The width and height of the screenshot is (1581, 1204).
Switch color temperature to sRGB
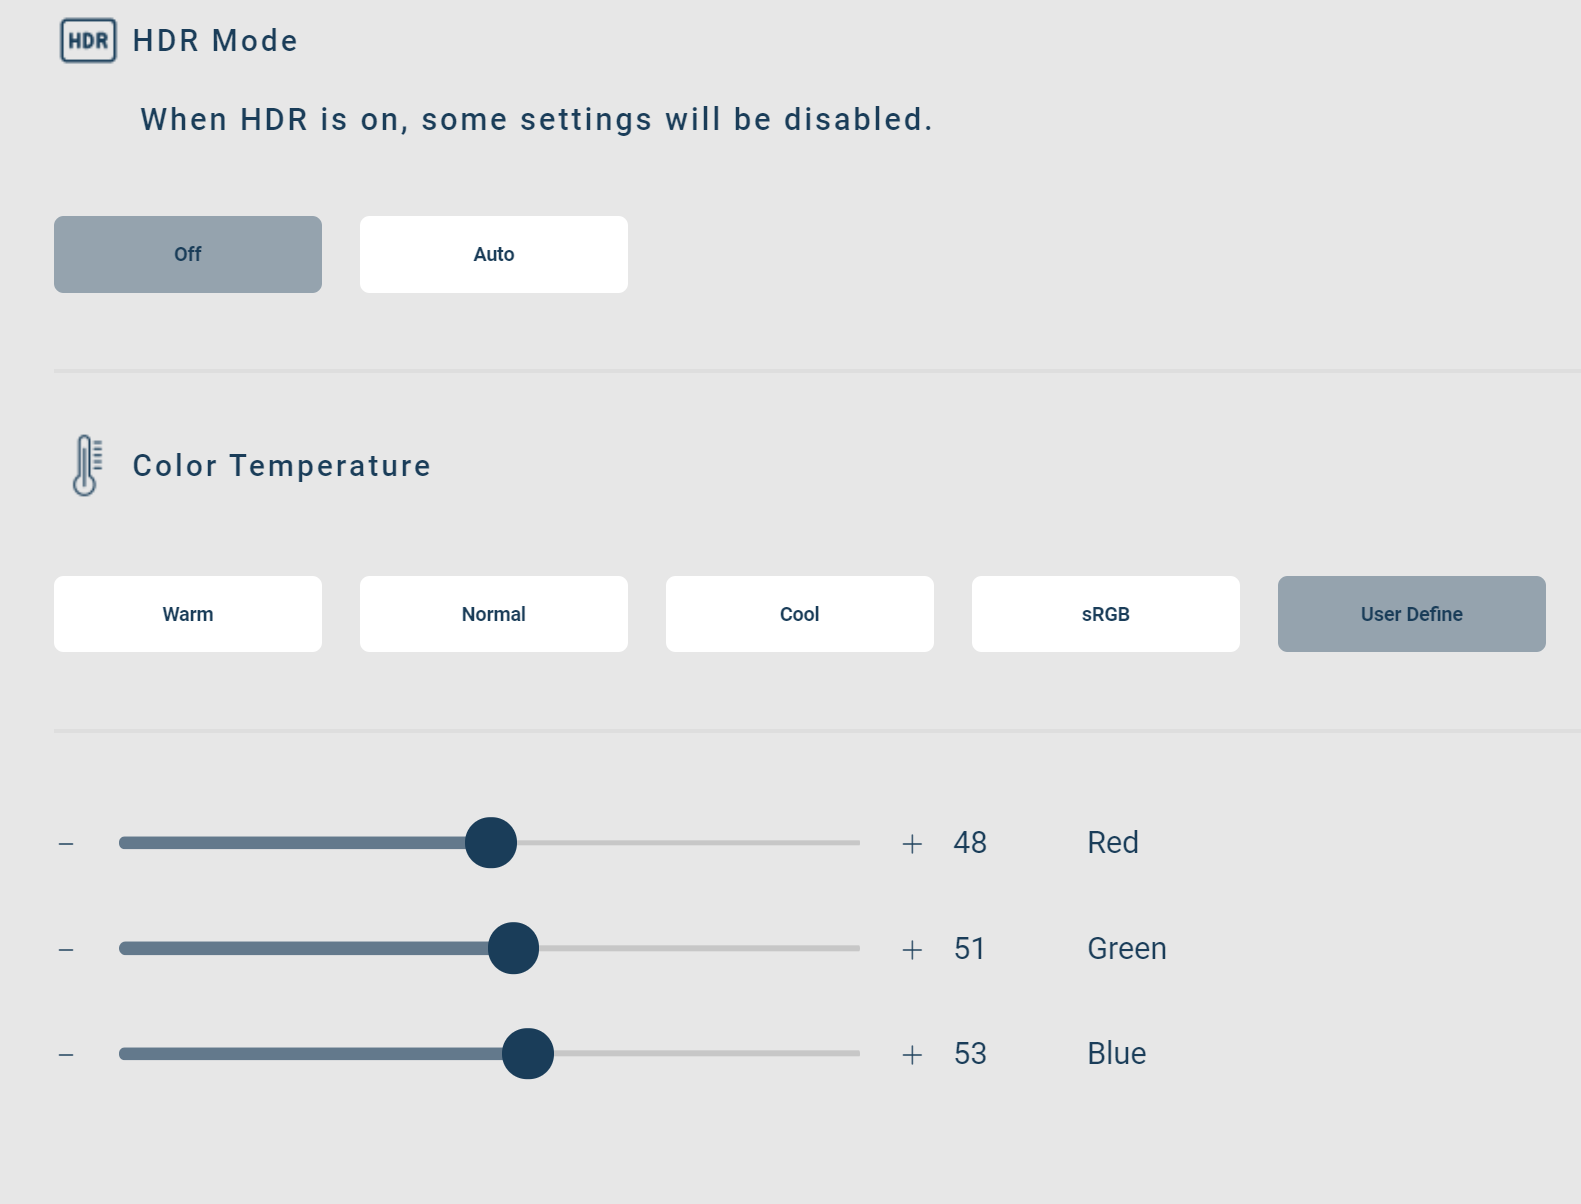pyautogui.click(x=1106, y=614)
